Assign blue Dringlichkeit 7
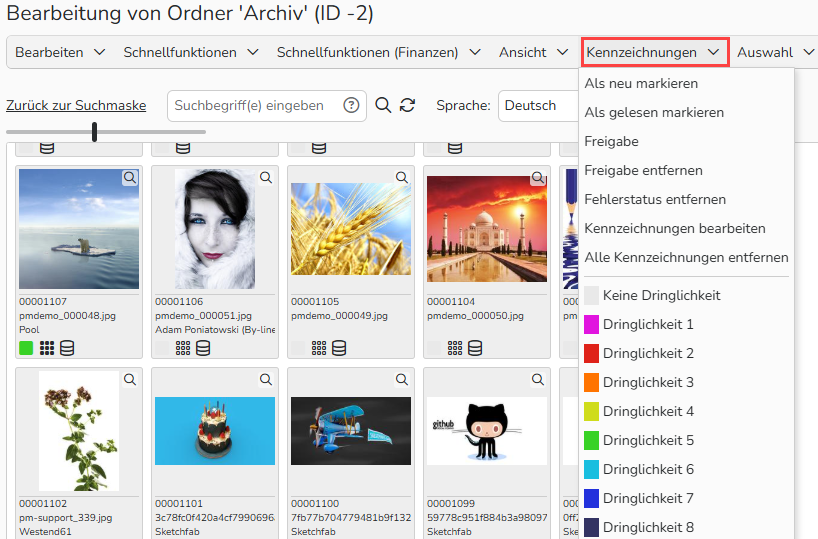The height and width of the screenshot is (539, 818). (687, 498)
